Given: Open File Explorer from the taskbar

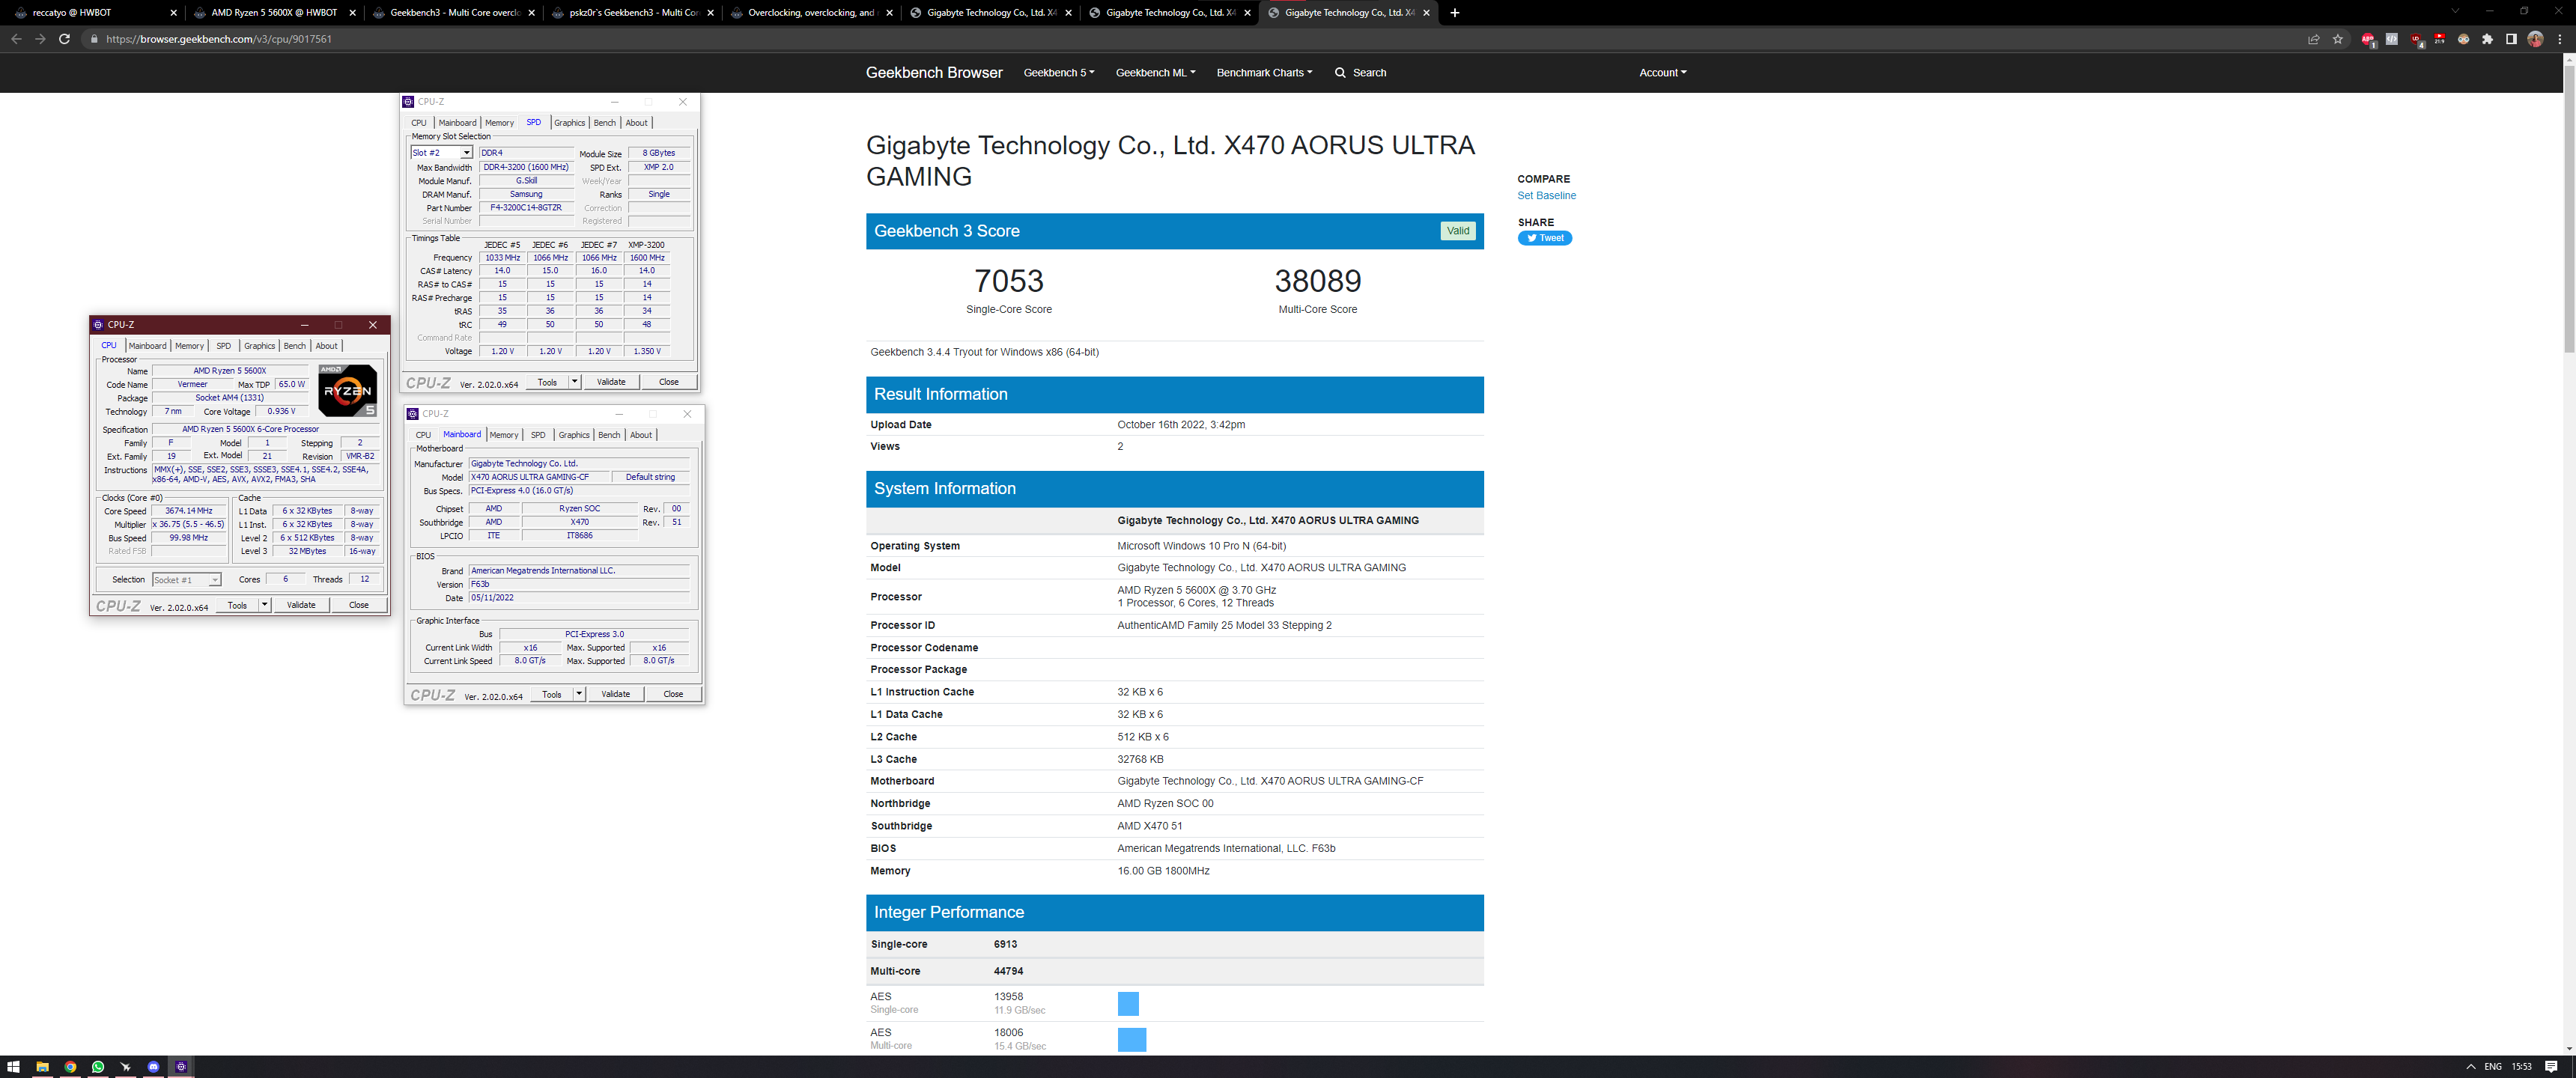Looking at the screenshot, I should click(42, 1067).
